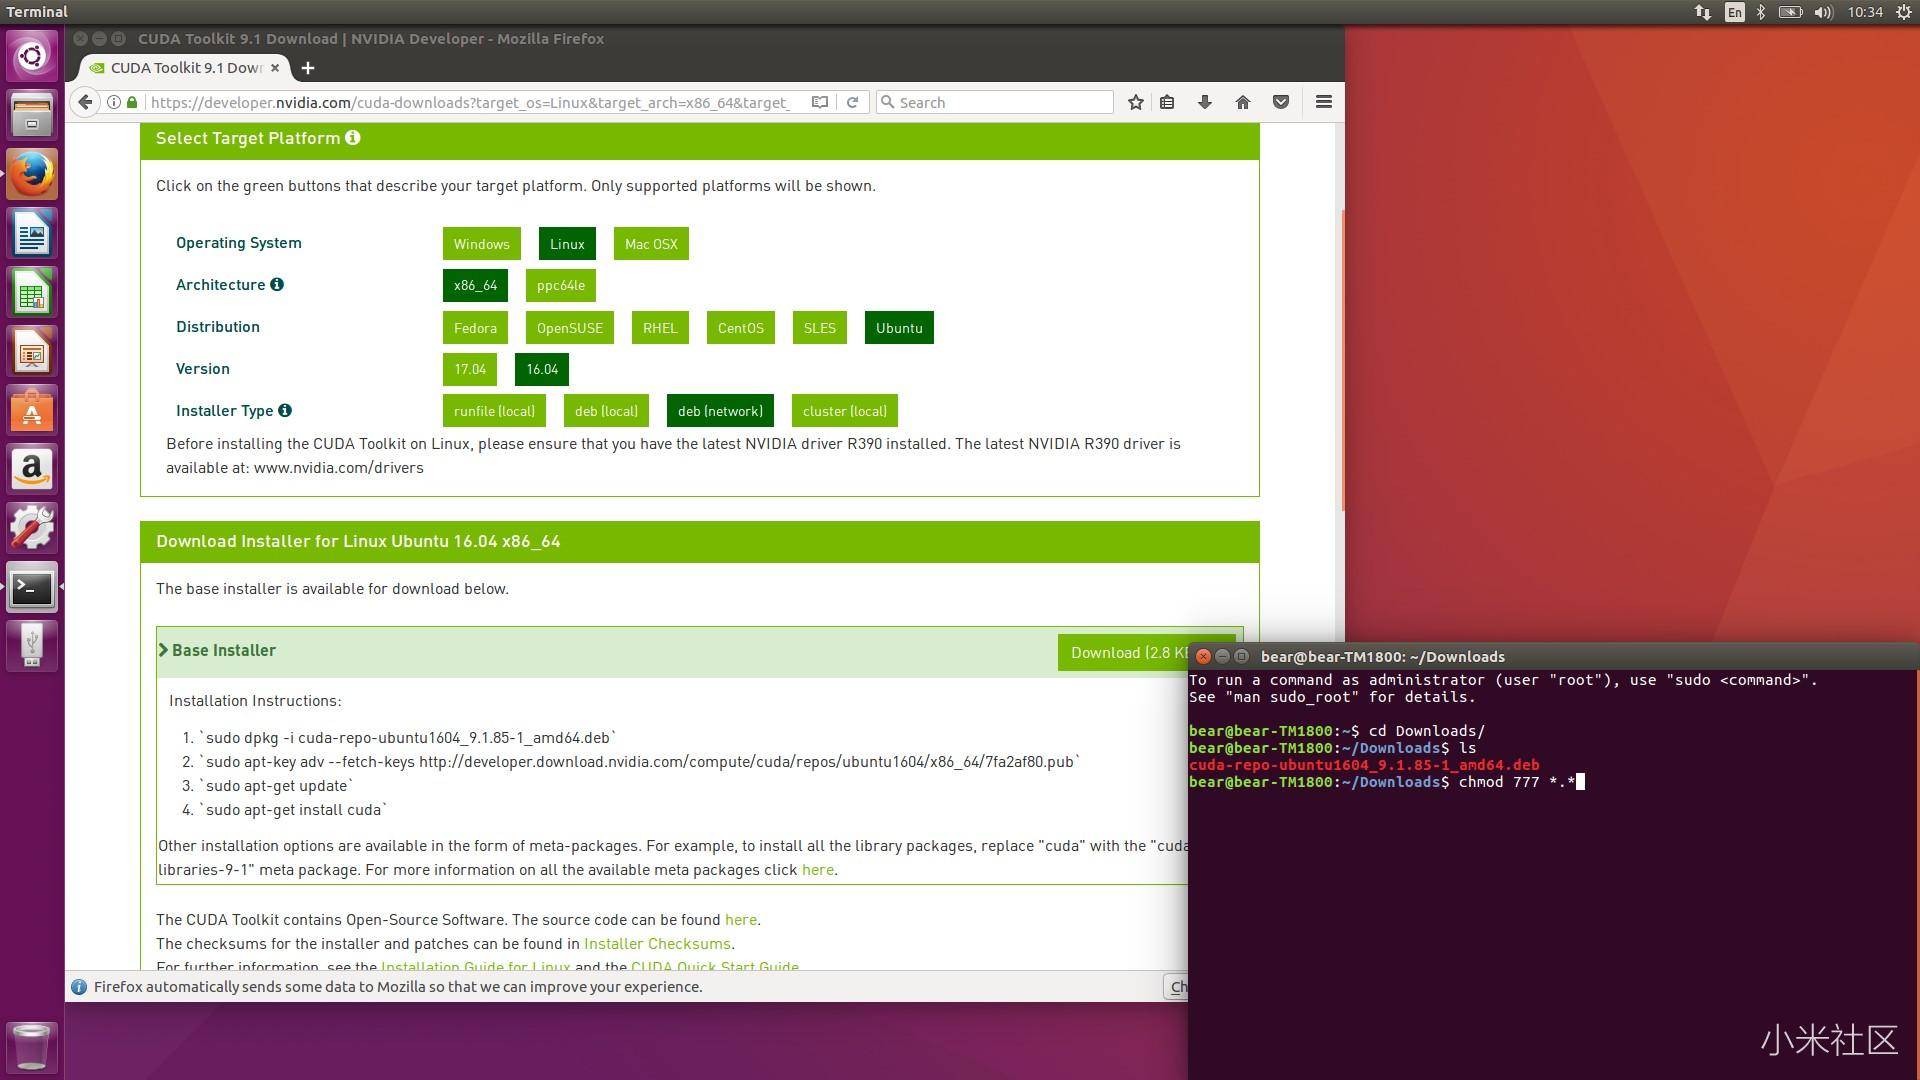Toggle Reader View in the address bar

pos(820,102)
